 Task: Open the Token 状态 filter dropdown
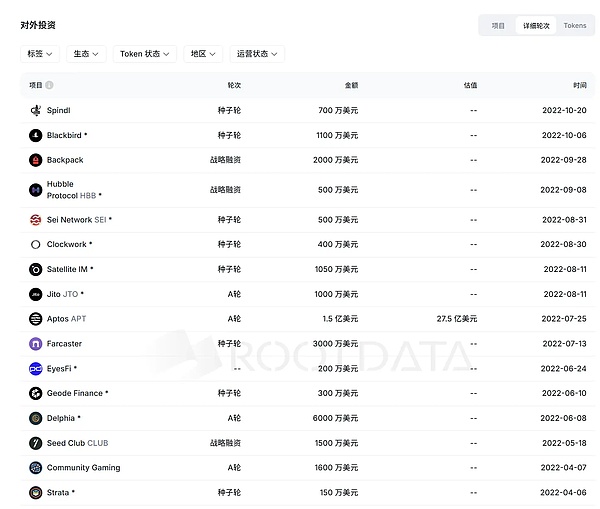[x=145, y=54]
